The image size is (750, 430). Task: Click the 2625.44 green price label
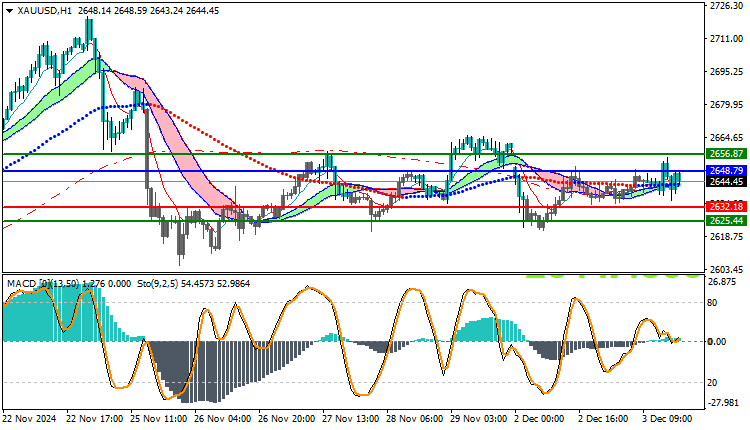[x=727, y=221]
